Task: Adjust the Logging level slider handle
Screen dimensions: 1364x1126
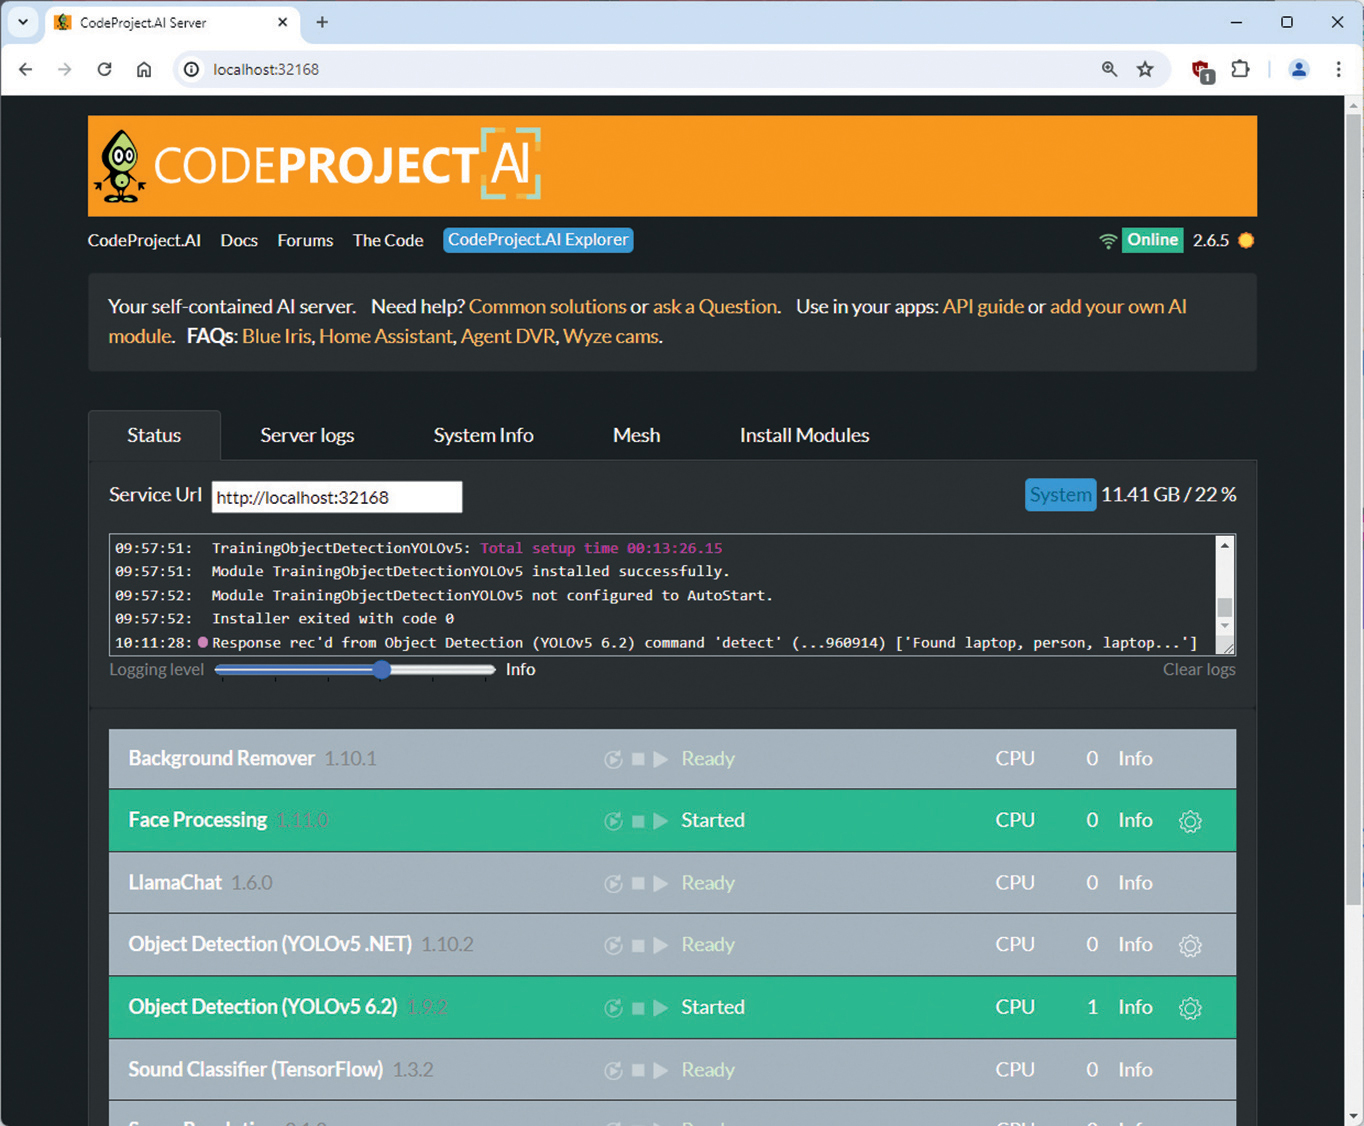Action: coord(381,669)
